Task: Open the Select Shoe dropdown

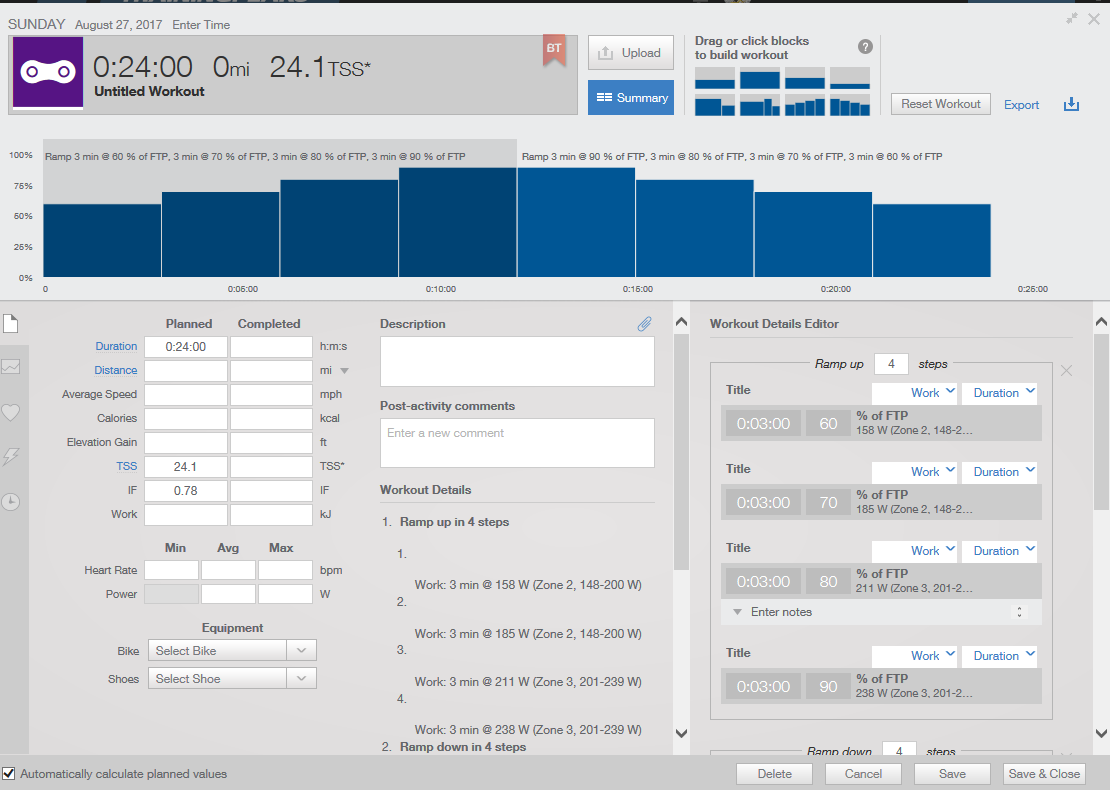Action: click(232, 679)
